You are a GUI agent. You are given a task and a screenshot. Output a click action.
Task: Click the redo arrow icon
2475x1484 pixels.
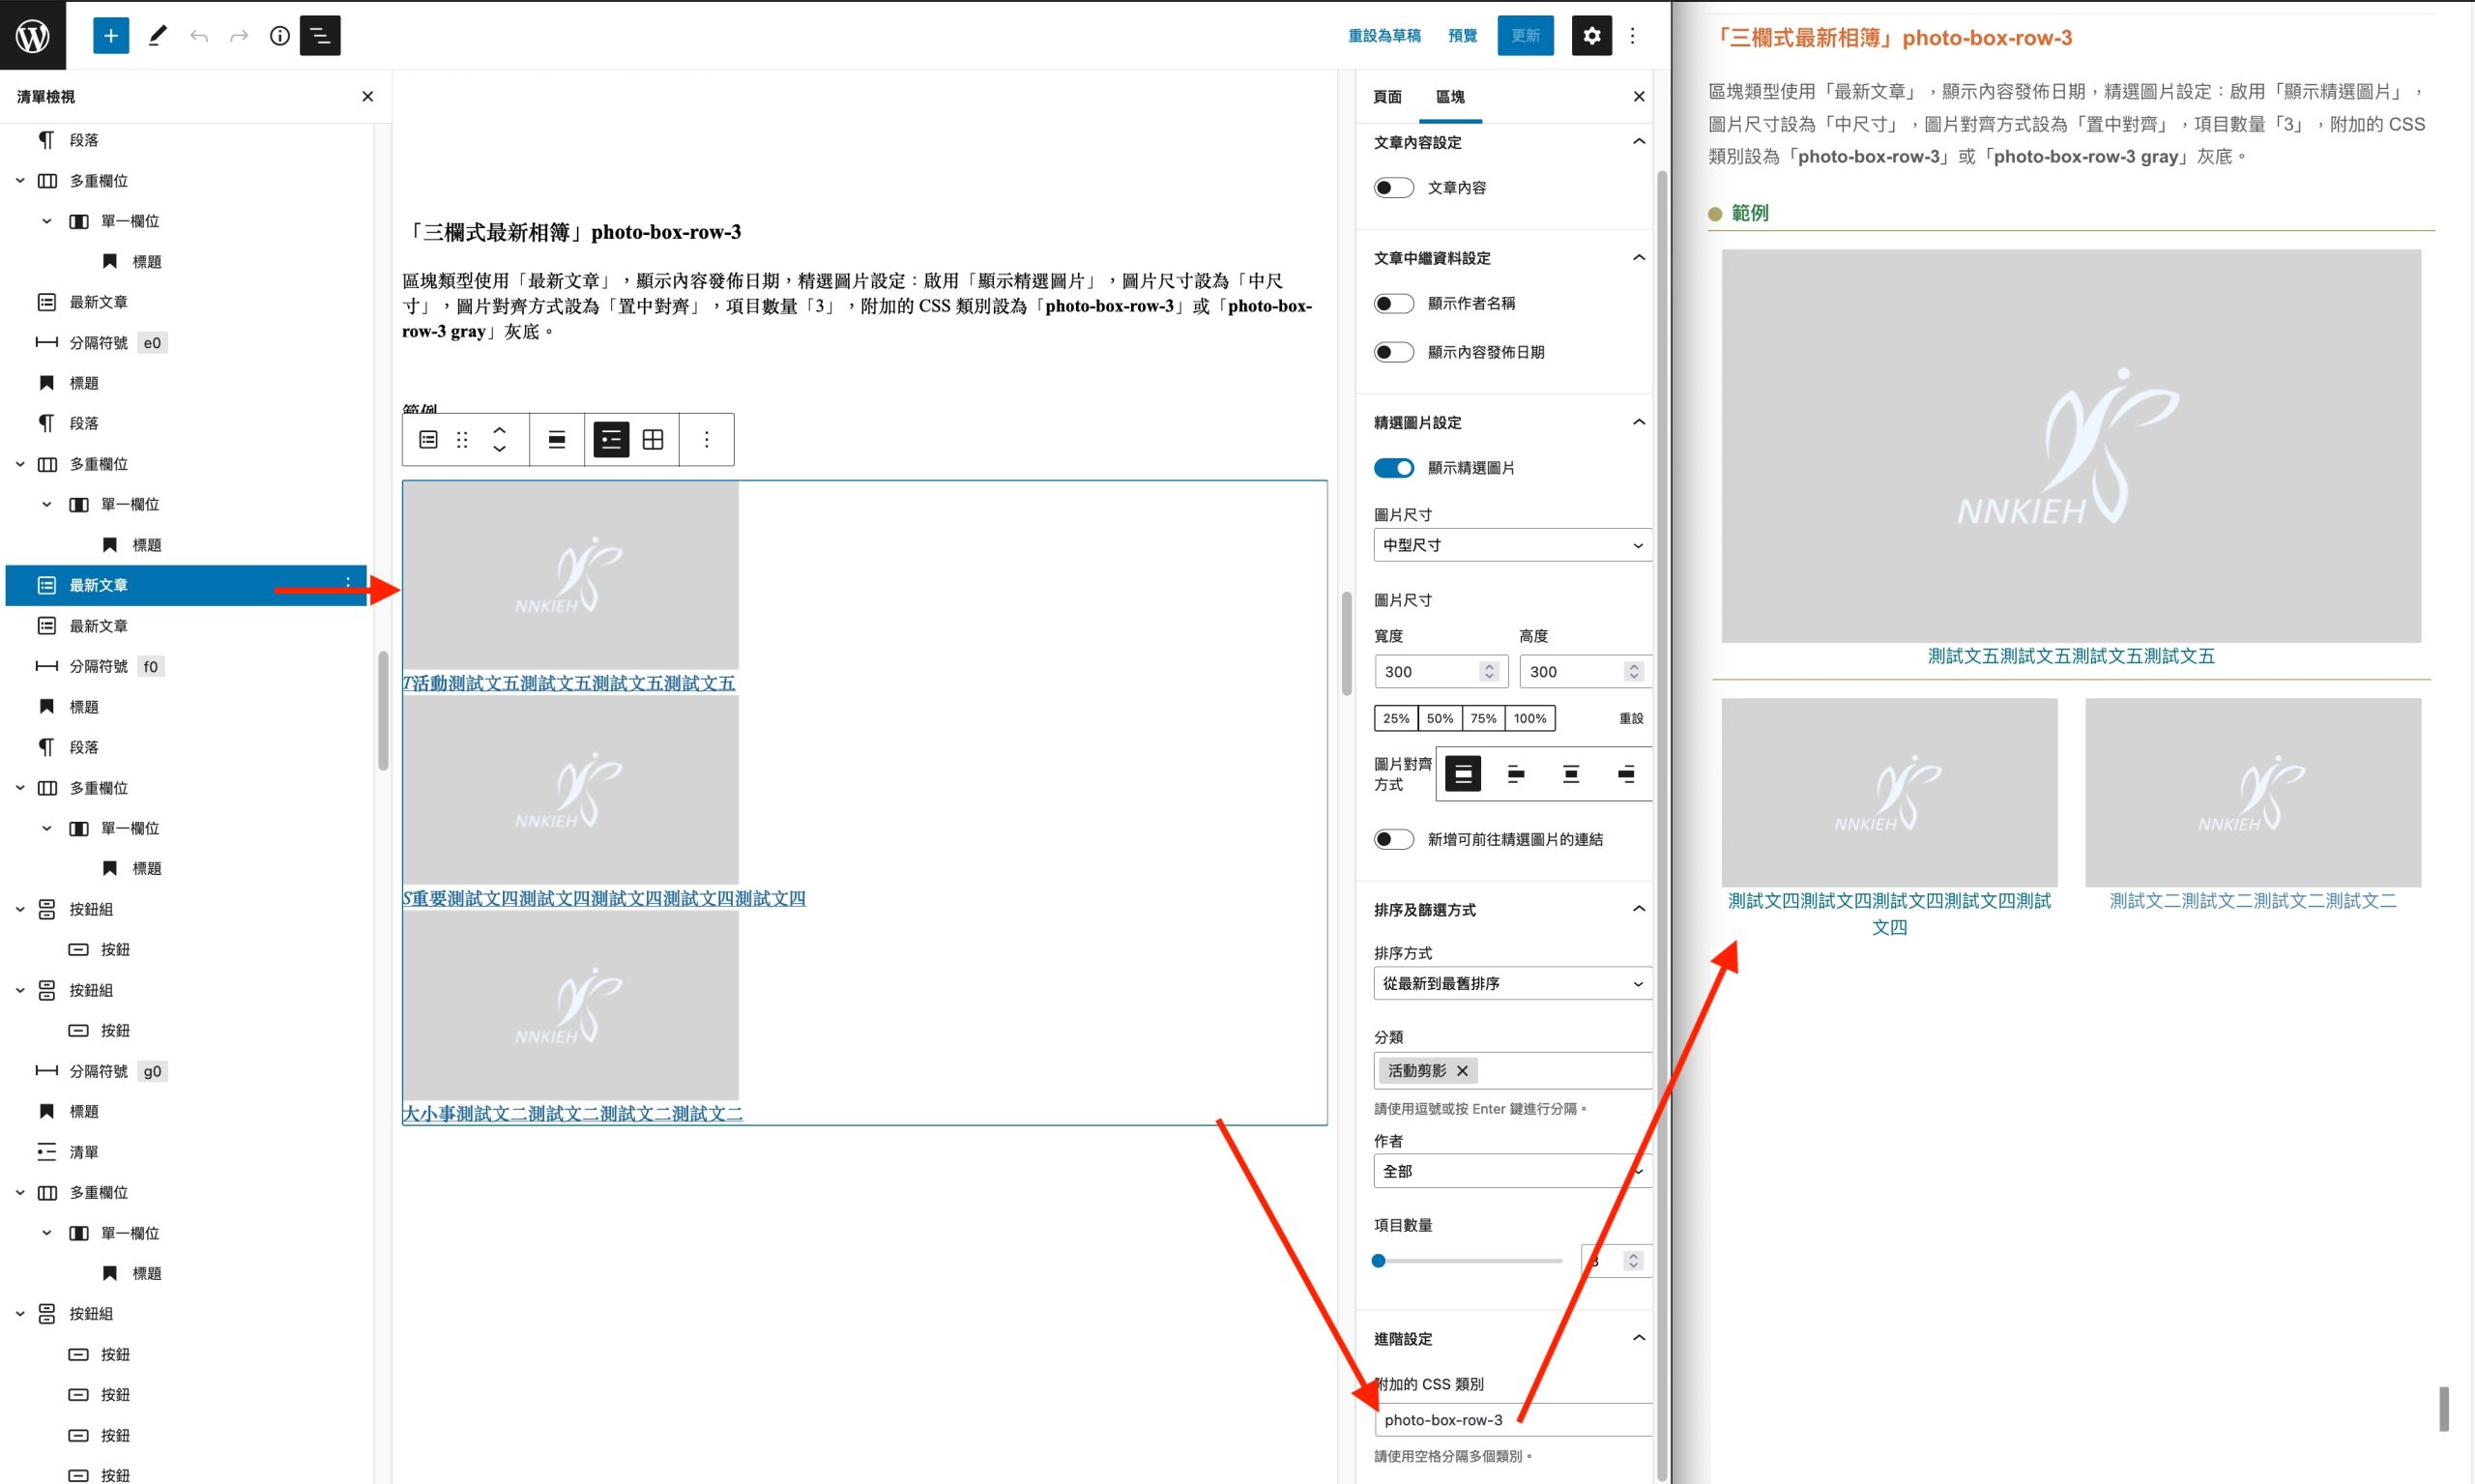239,36
